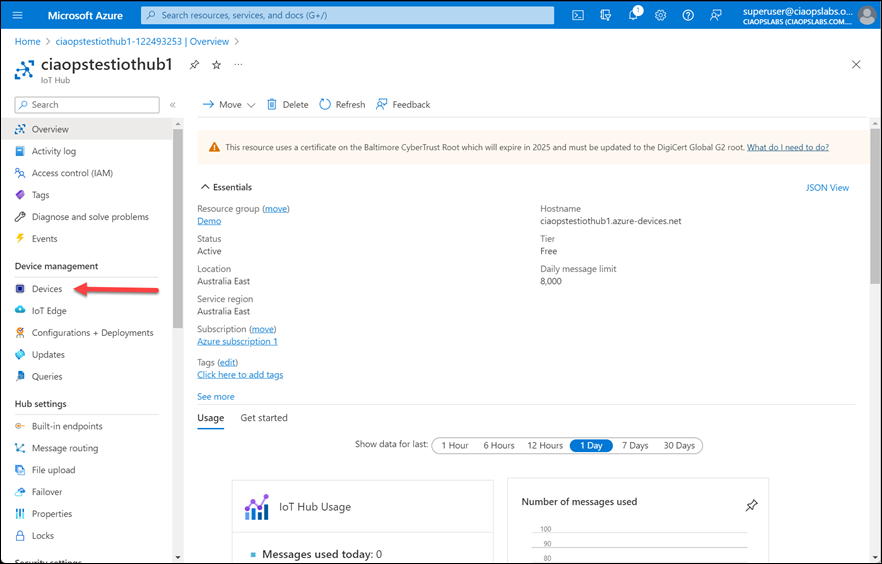Open the Cloud Shell icon in top bar
882x564 pixels.
[578, 15]
